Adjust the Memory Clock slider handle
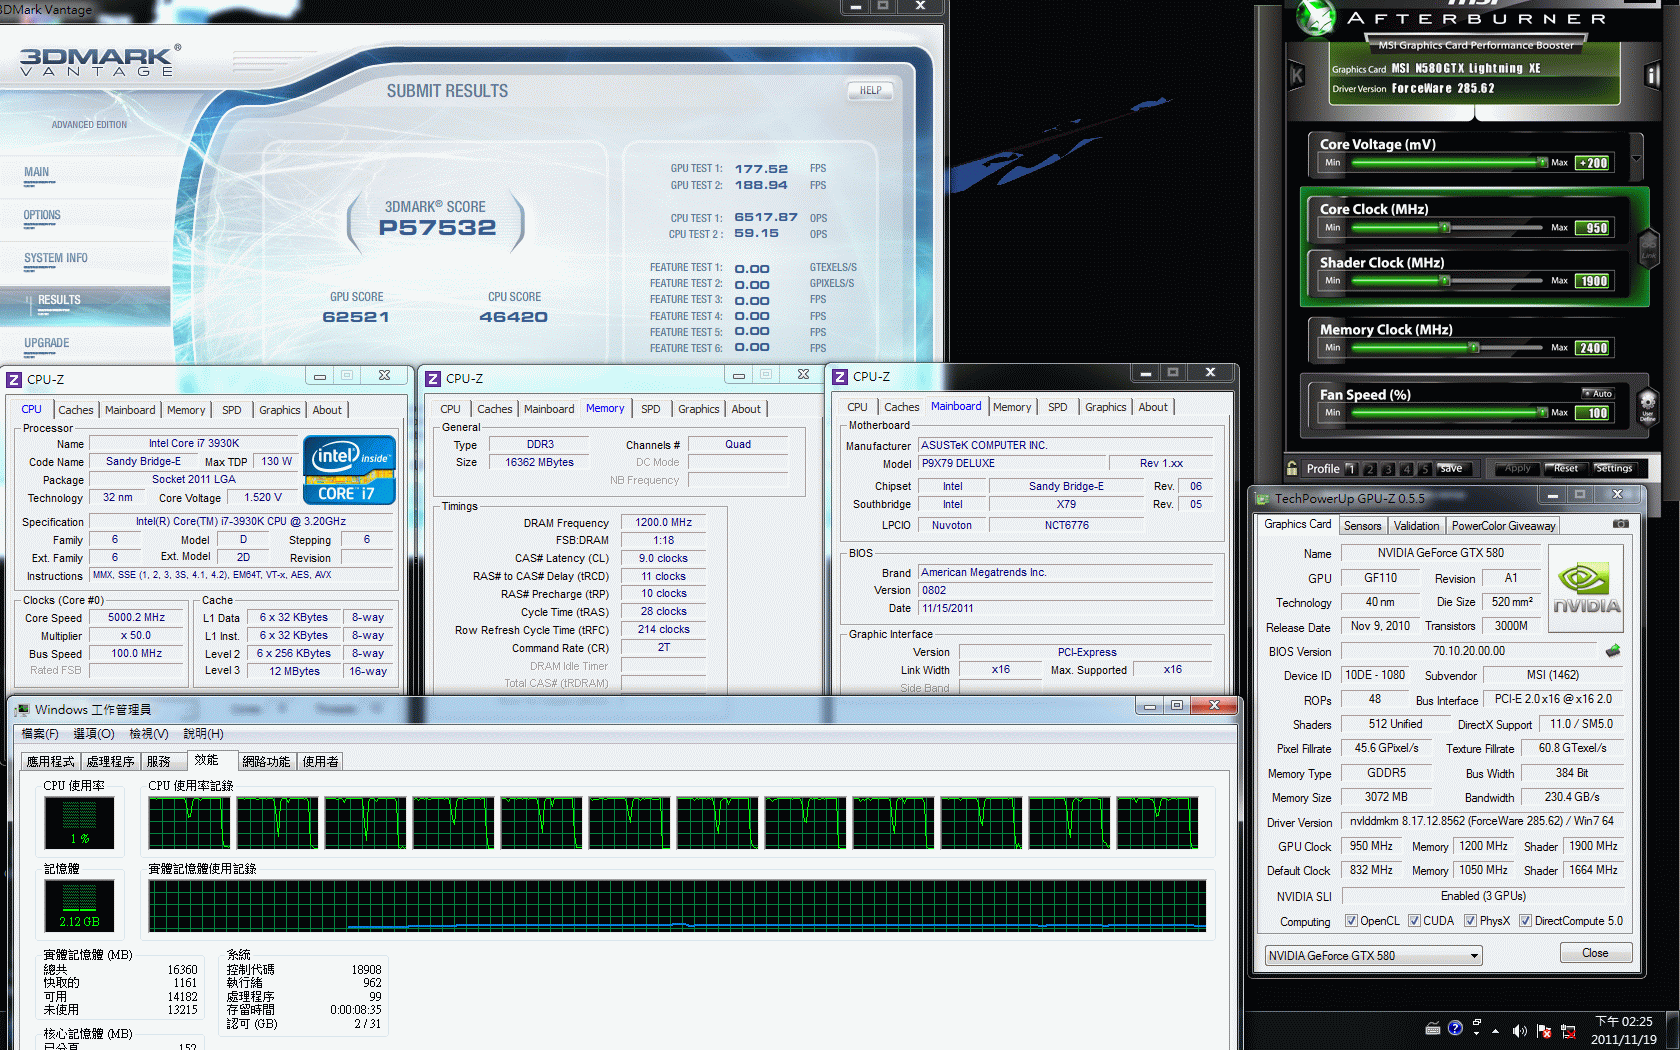This screenshot has width=1680, height=1050. point(1473,348)
